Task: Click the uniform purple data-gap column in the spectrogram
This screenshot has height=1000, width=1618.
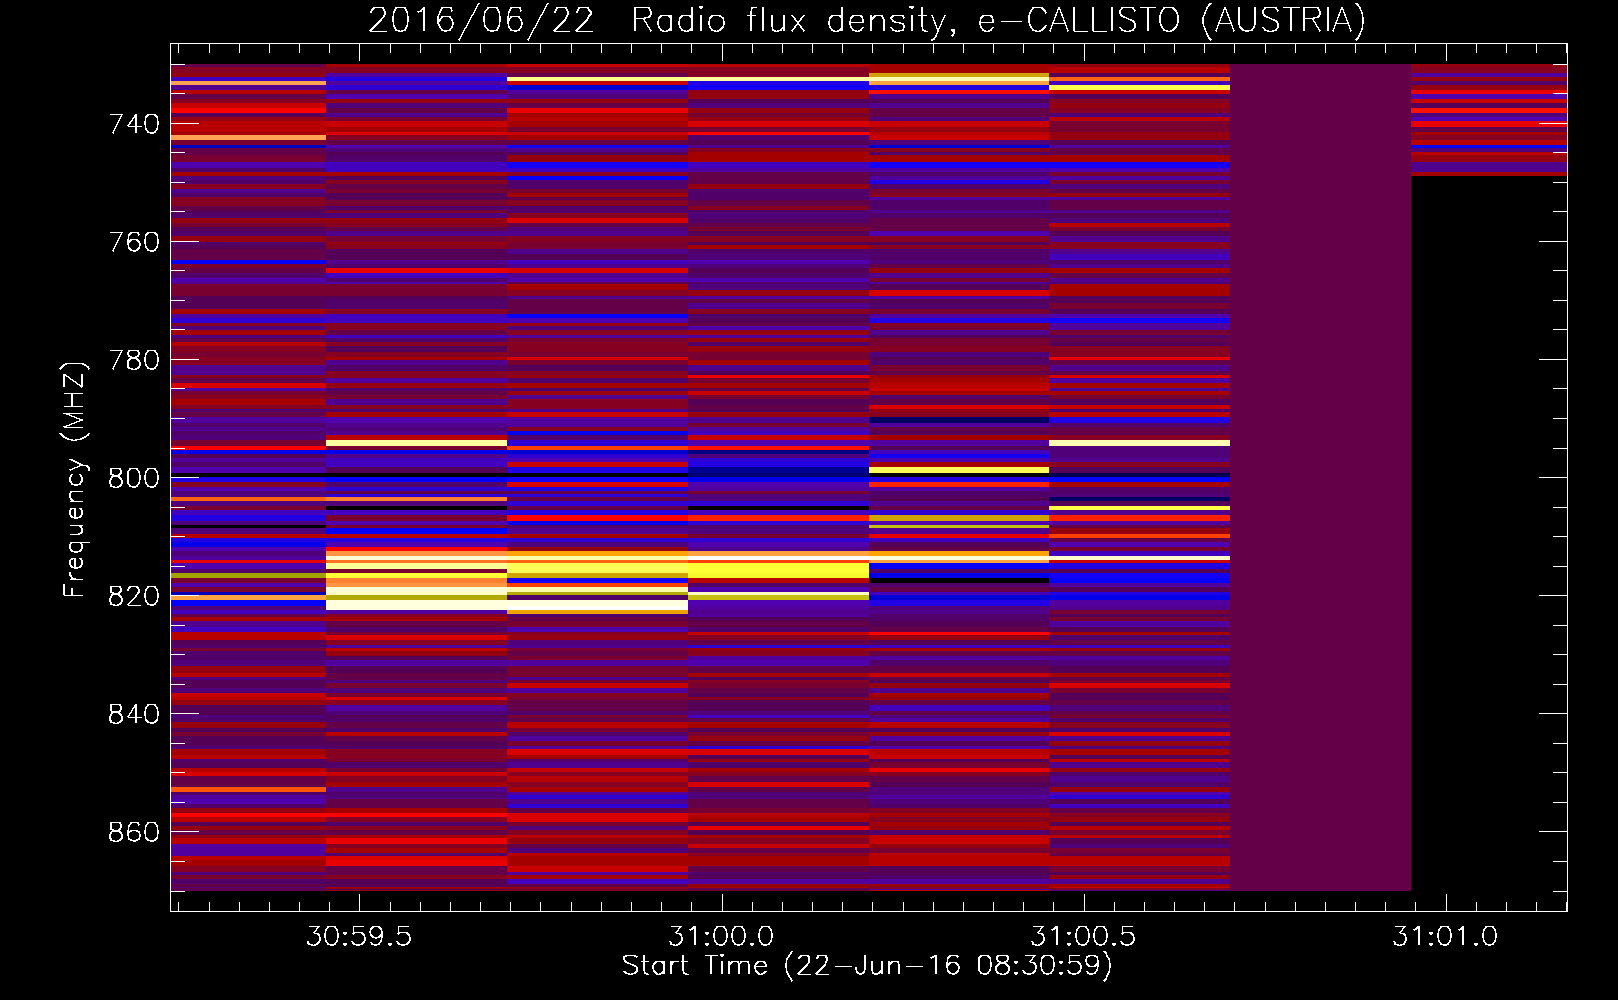Action: [1320, 477]
